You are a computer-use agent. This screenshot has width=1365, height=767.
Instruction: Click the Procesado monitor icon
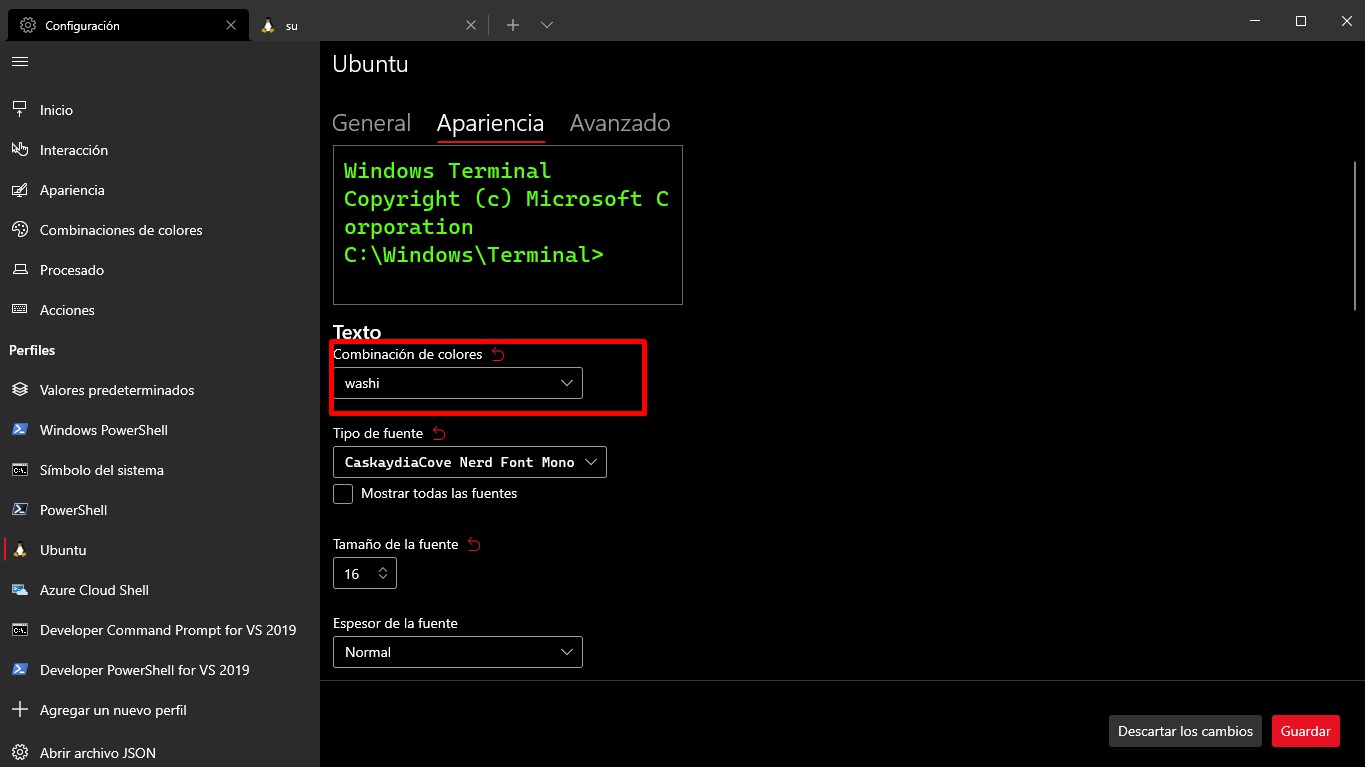[20, 270]
